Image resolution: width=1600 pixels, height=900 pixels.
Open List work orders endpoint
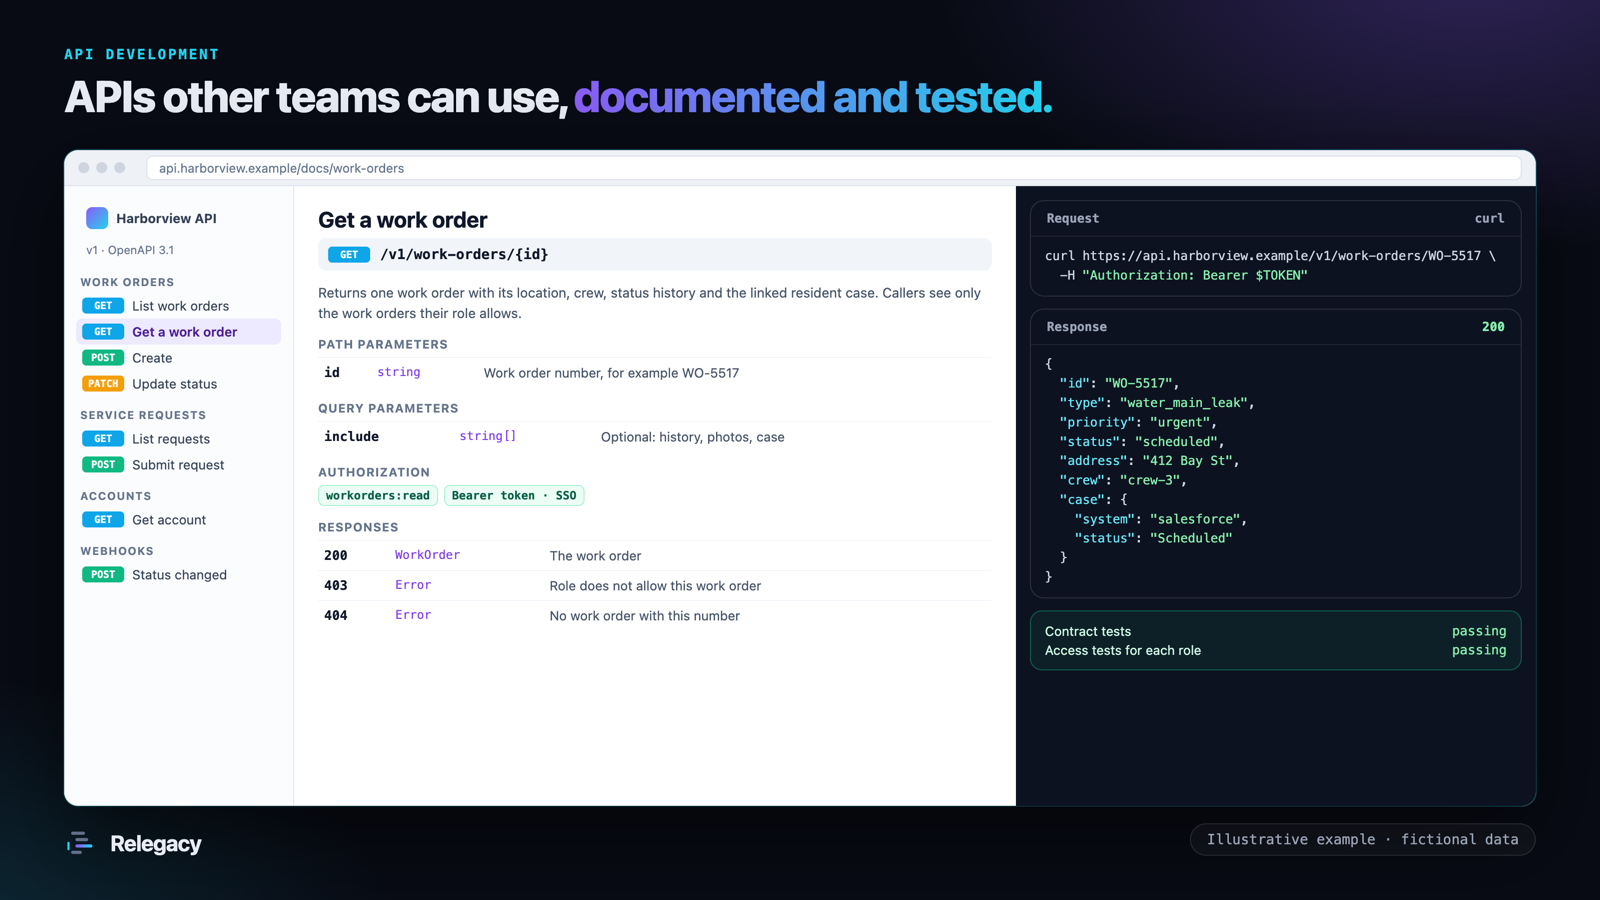tap(179, 306)
